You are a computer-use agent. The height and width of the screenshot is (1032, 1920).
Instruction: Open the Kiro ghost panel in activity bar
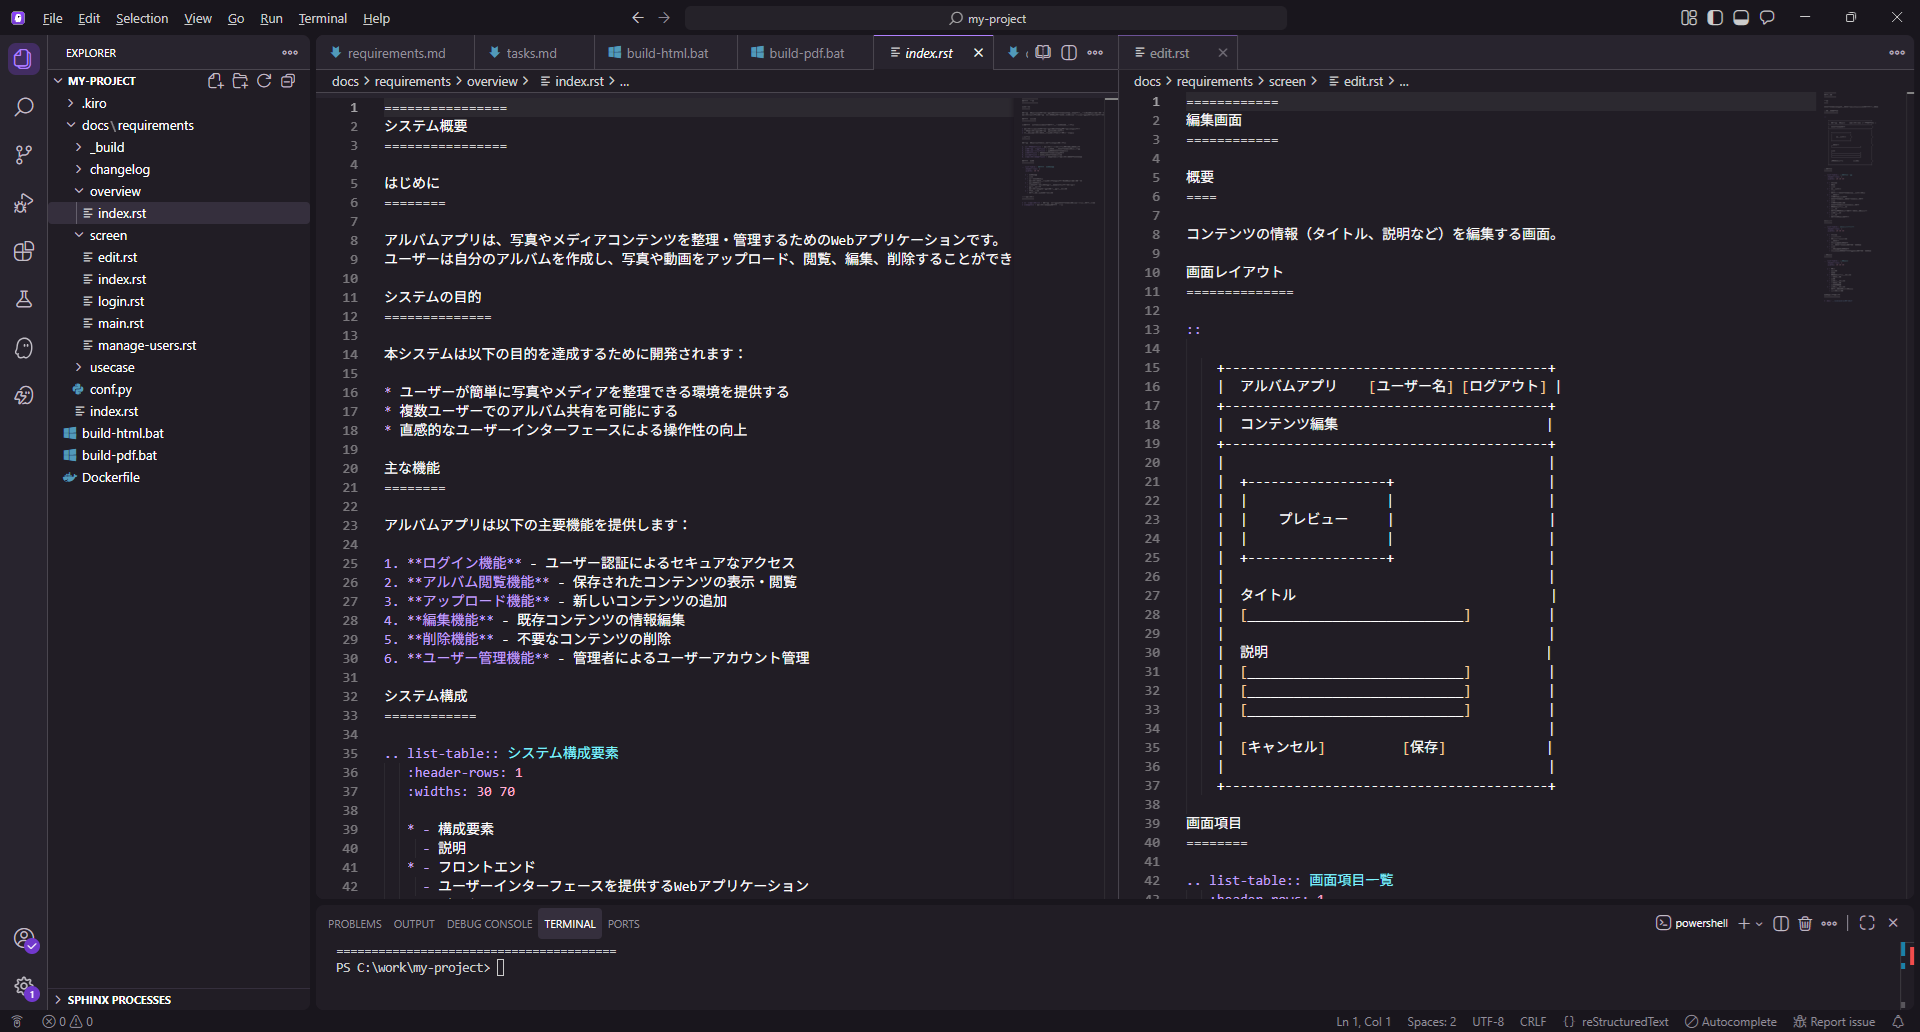tap(24, 348)
